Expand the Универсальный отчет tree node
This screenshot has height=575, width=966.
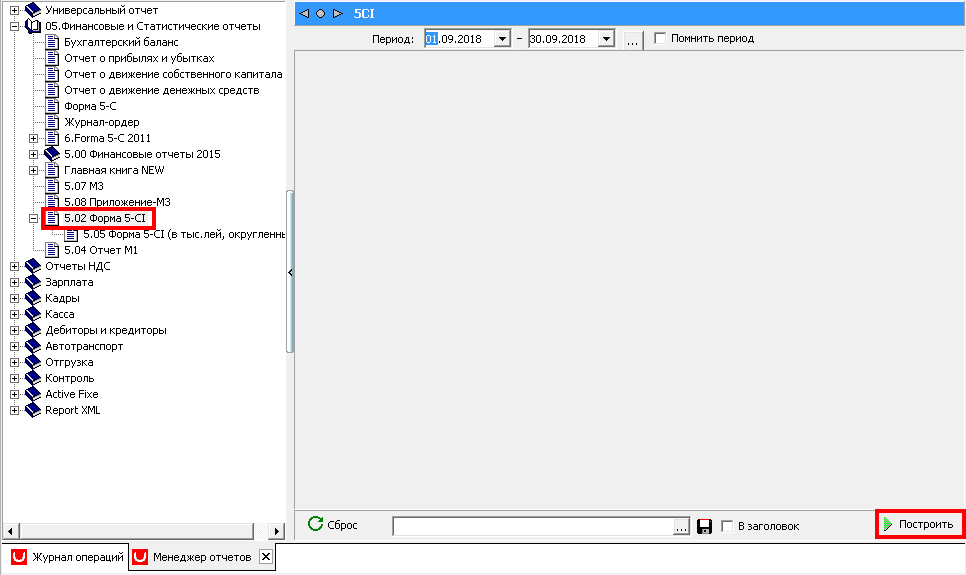pyautogui.click(x=14, y=10)
